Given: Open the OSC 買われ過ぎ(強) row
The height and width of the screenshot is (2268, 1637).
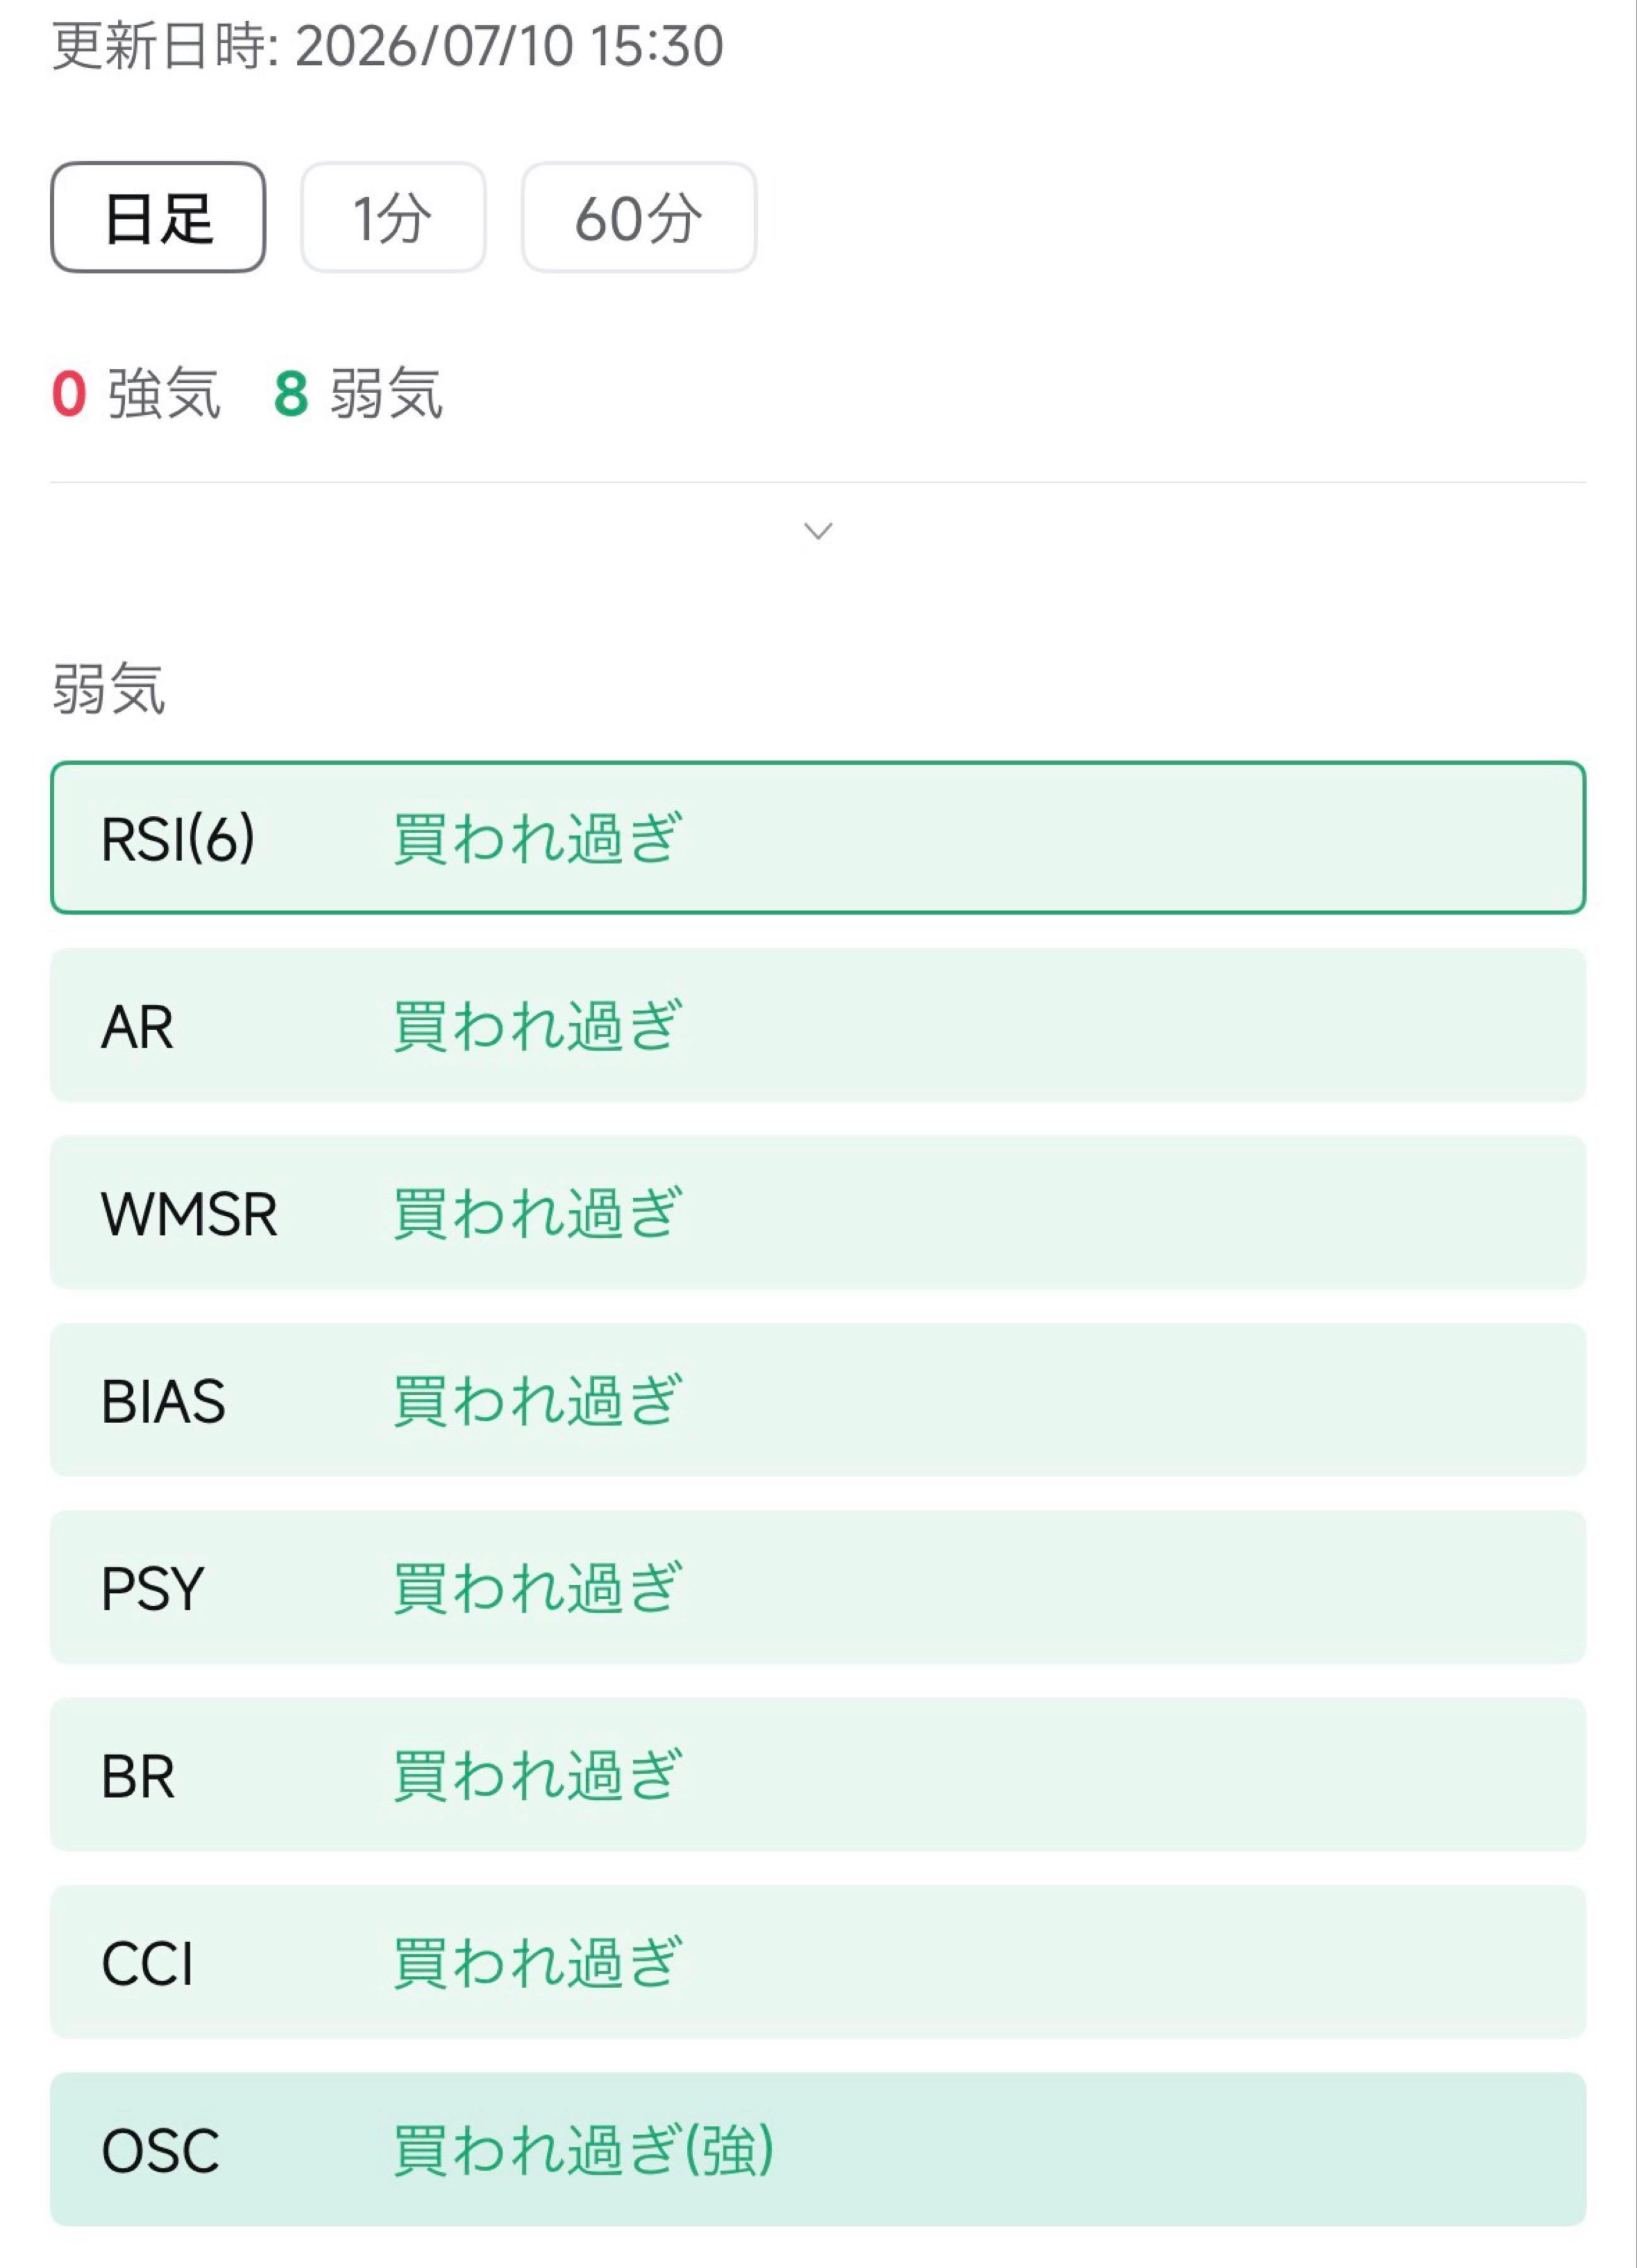Looking at the screenshot, I should 818,2149.
